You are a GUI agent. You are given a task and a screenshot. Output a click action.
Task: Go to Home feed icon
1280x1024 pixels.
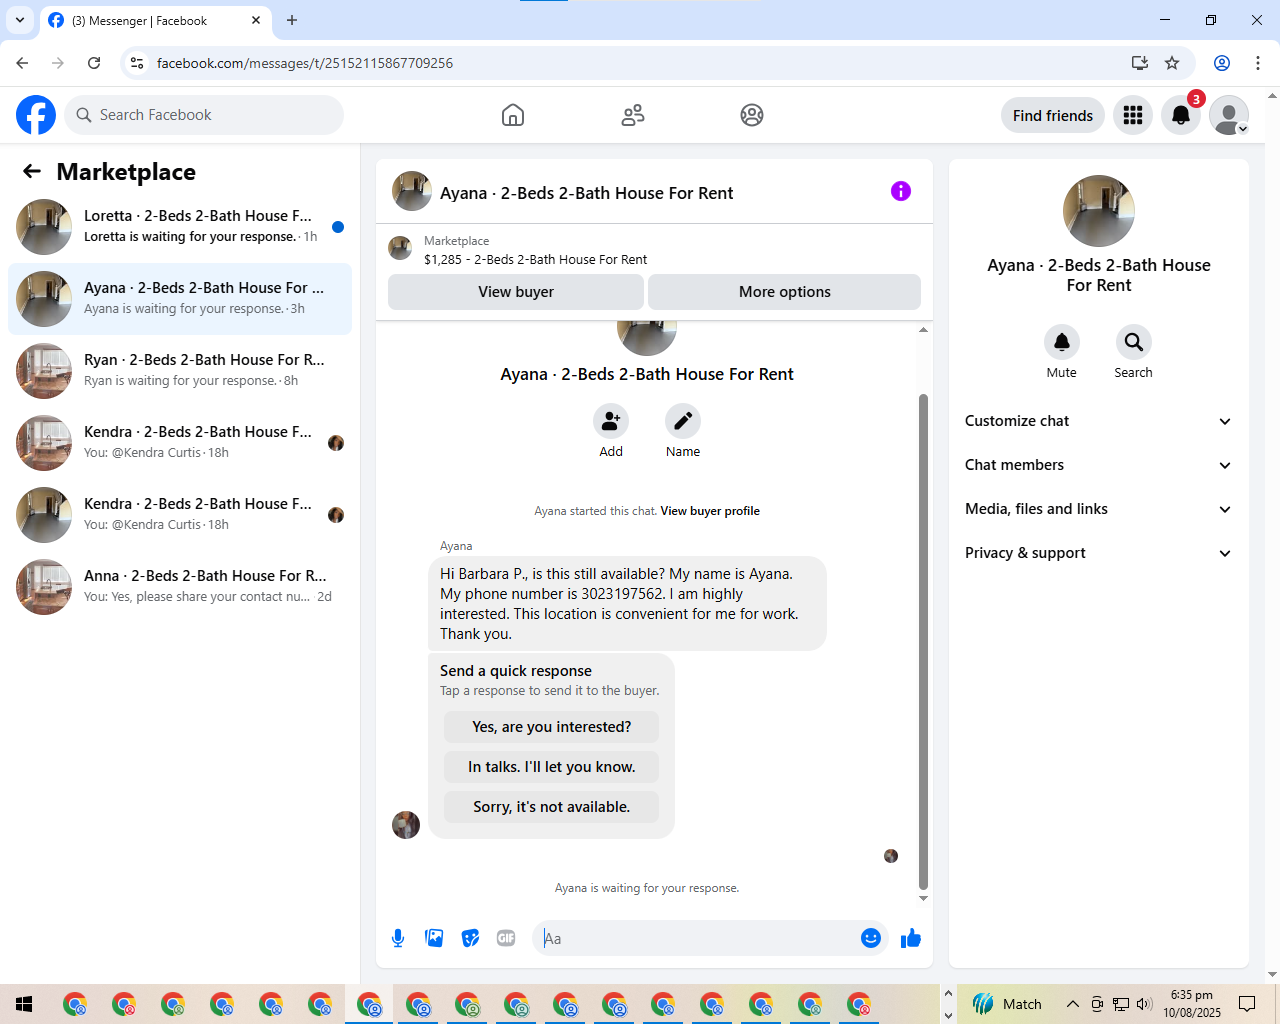click(x=513, y=115)
